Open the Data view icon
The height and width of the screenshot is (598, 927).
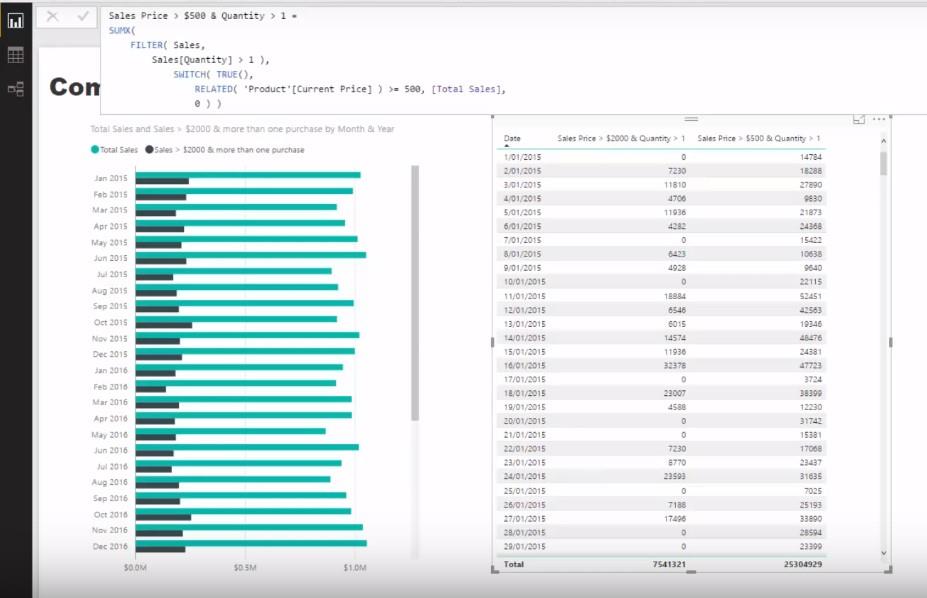(x=16, y=55)
